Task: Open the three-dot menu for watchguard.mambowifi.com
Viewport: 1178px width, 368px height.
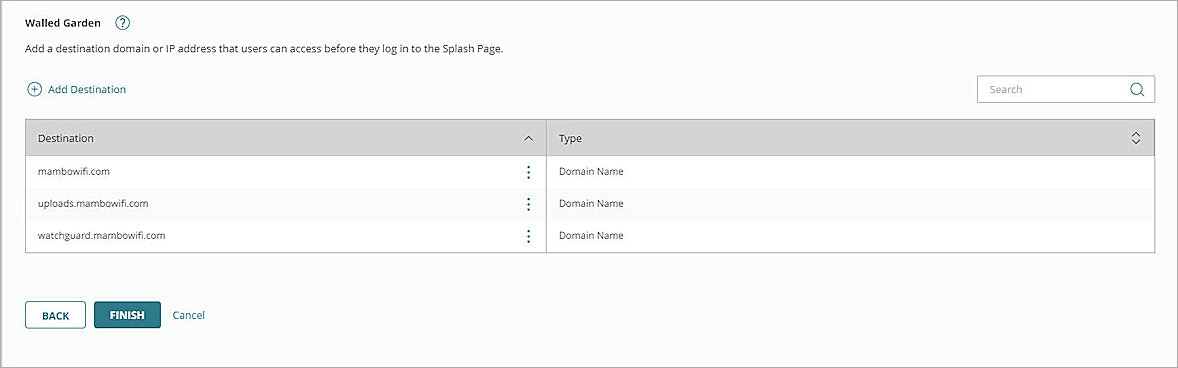Action: point(528,237)
